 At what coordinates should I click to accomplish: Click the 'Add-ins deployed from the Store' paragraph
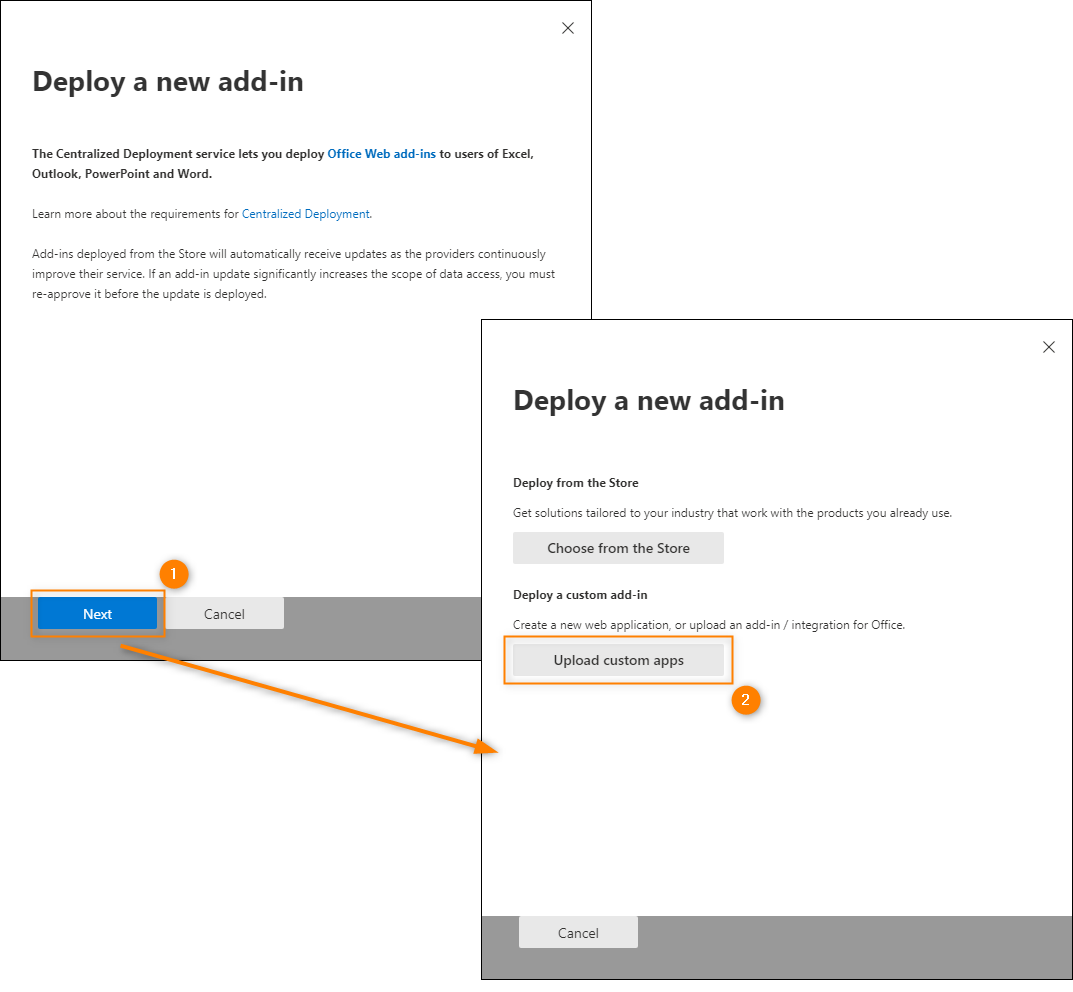tap(294, 274)
